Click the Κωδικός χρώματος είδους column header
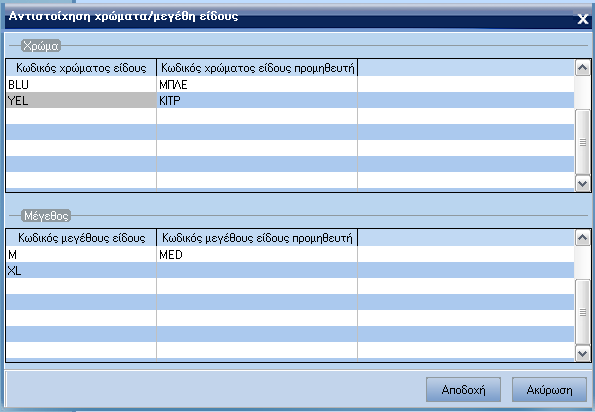 point(81,68)
